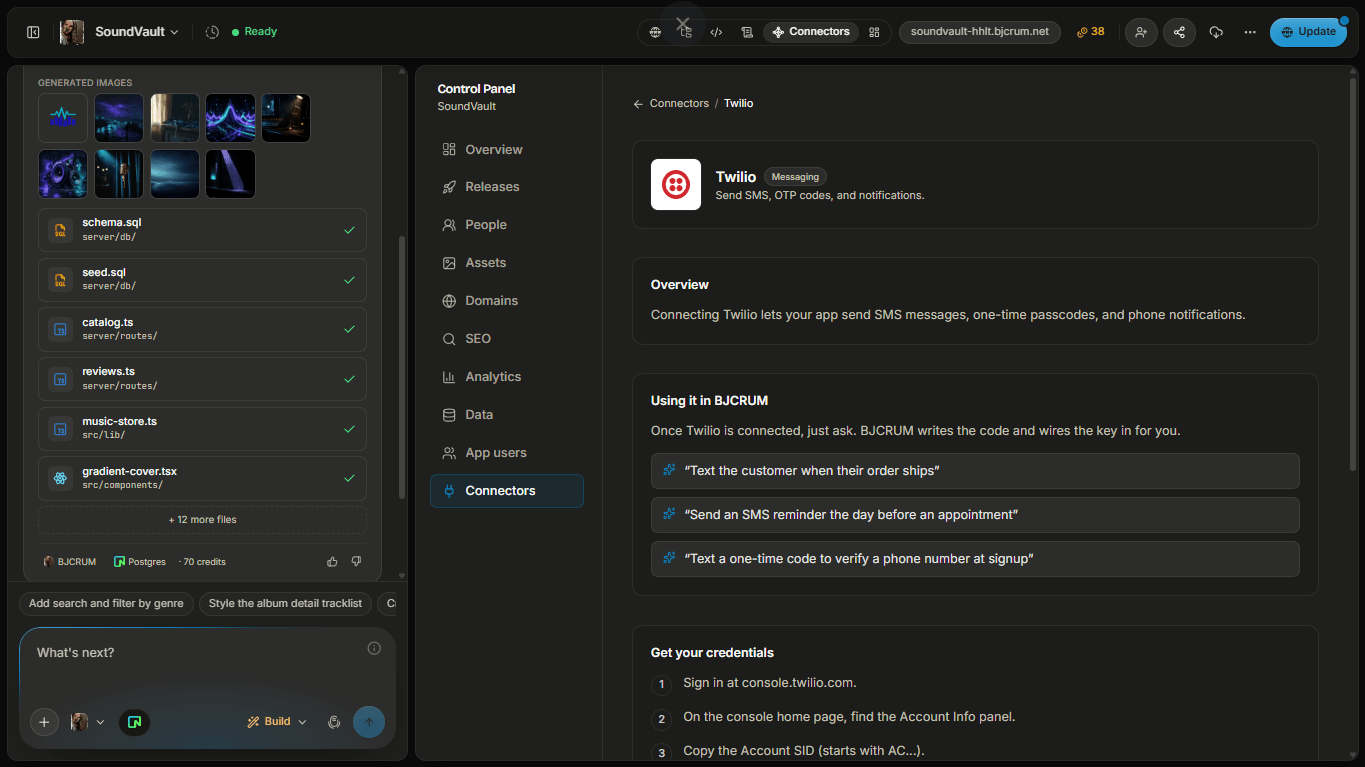Click the thumbs down icon

(356, 562)
